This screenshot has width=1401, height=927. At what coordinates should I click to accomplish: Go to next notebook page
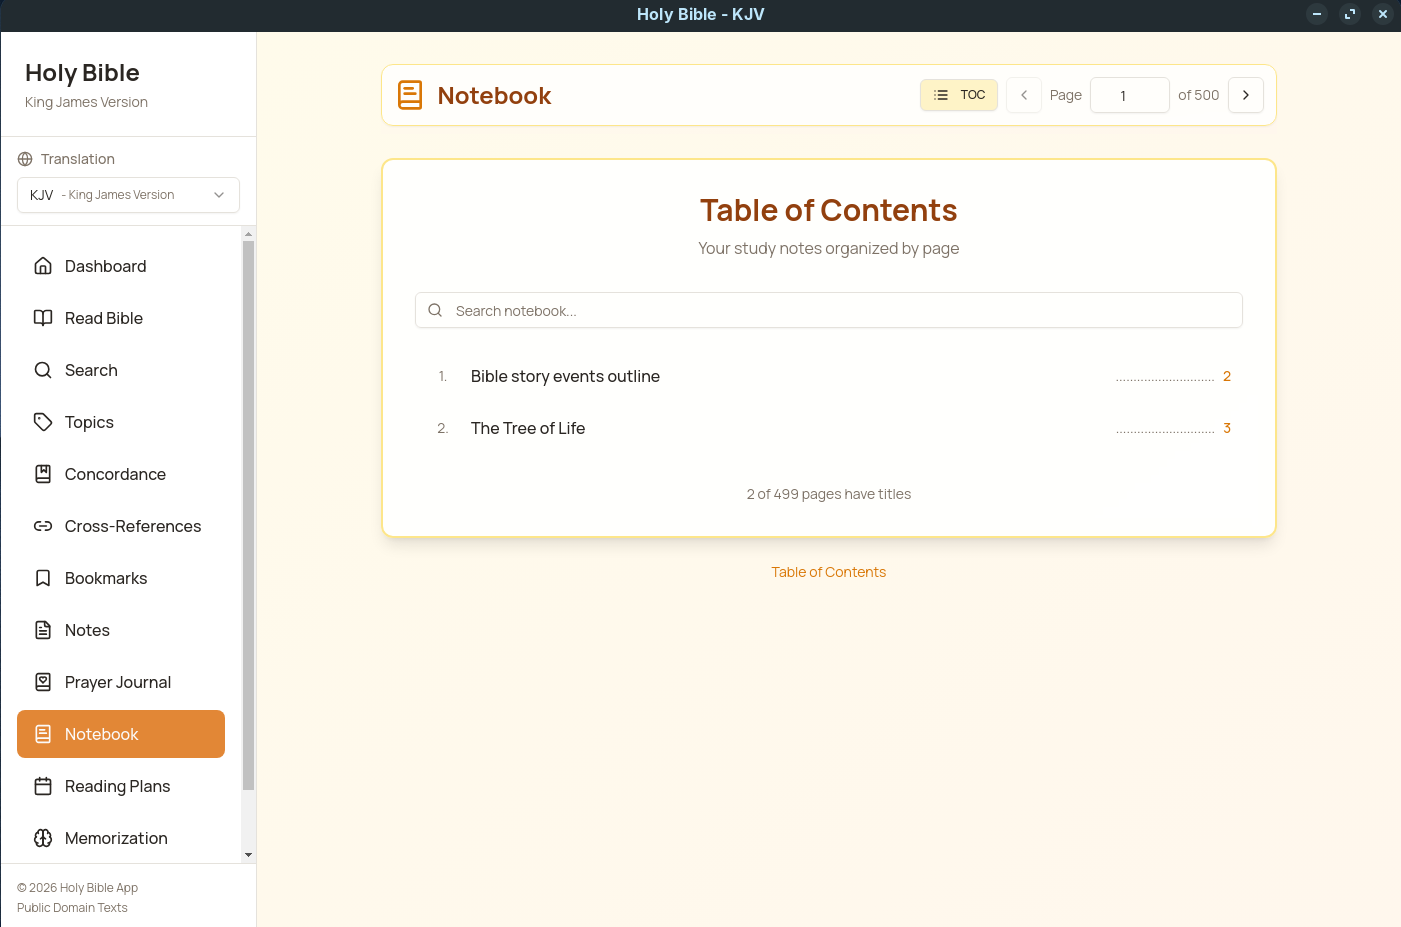pyautogui.click(x=1246, y=95)
